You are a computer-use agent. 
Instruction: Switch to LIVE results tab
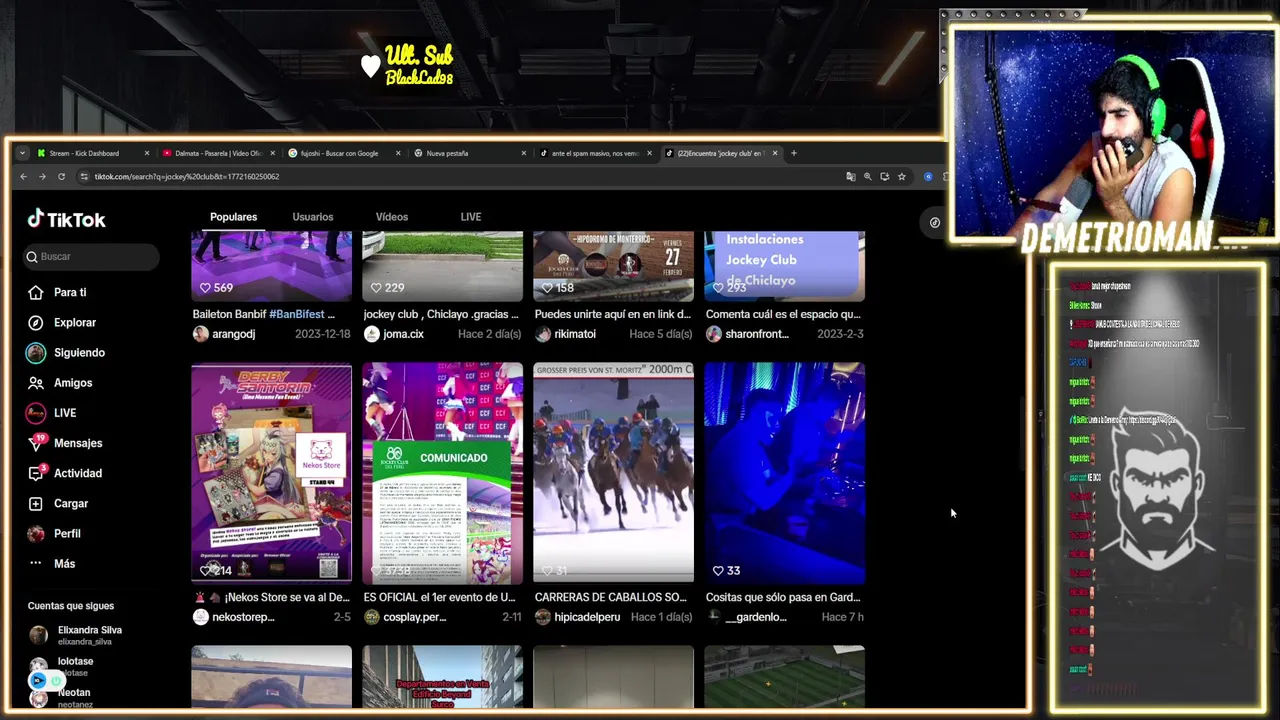point(471,217)
